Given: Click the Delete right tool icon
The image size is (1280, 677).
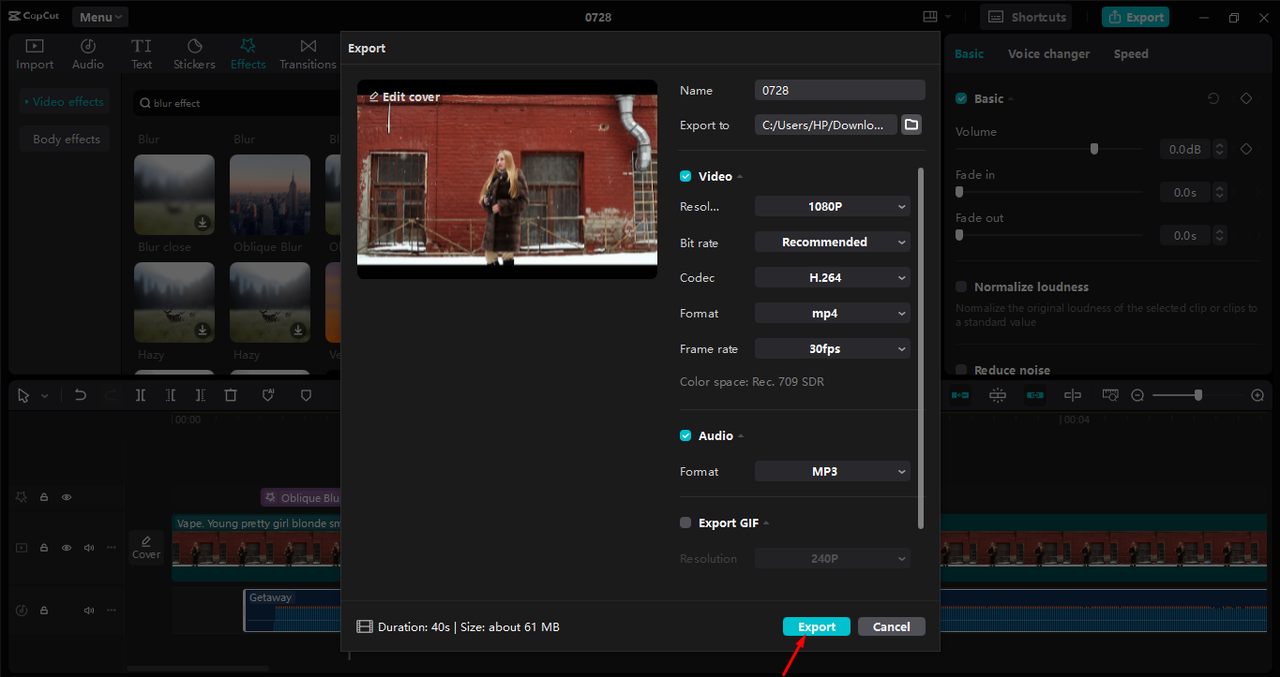Looking at the screenshot, I should [200, 396].
